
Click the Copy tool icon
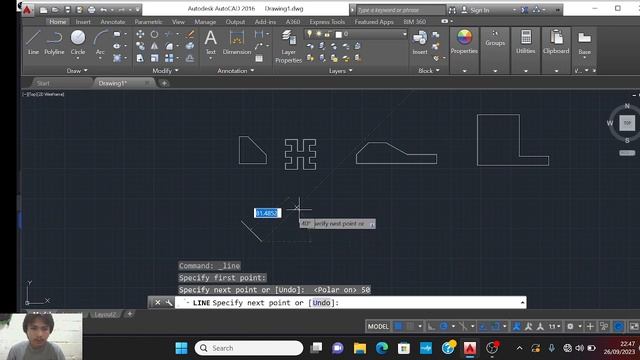[x=140, y=46]
